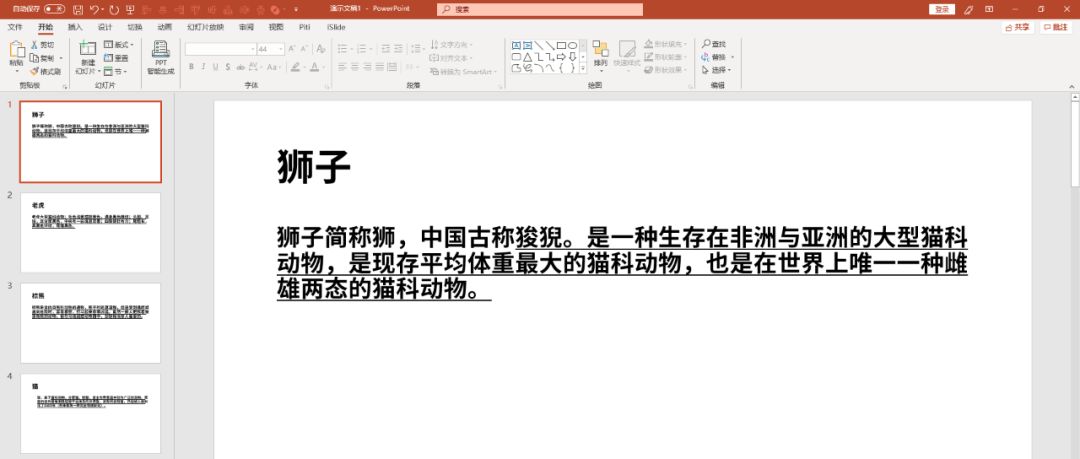Open the Piti tab
The image size is (1080, 459).
(305, 27)
